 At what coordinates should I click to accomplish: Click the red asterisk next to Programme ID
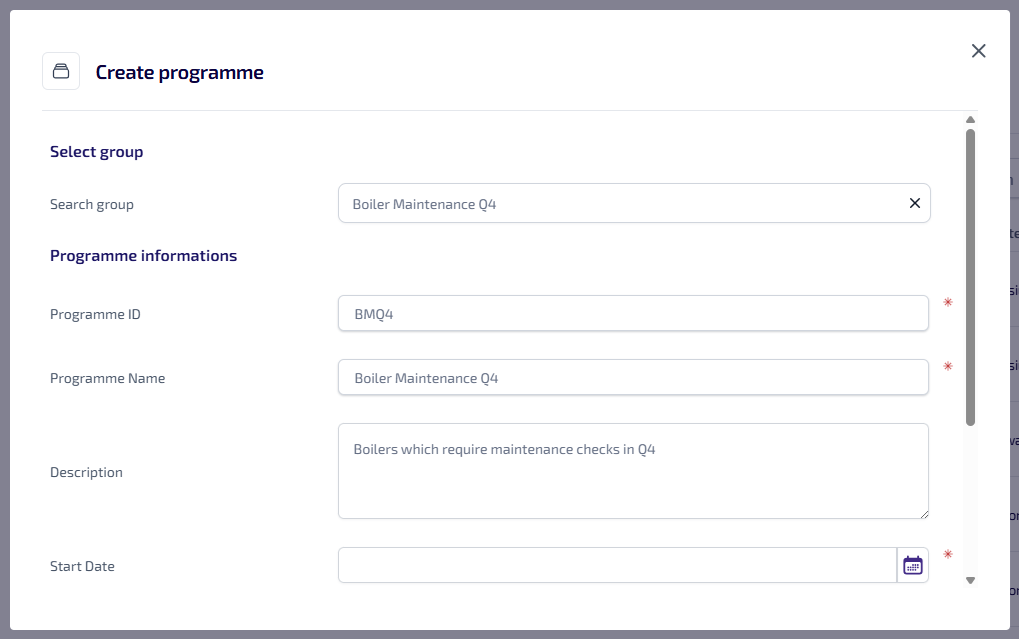point(948,302)
